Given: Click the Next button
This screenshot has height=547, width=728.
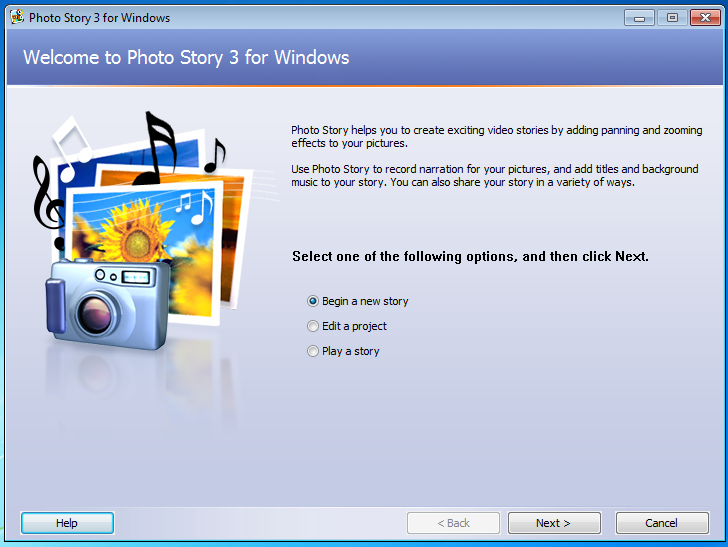Looking at the screenshot, I should pyautogui.click(x=554, y=523).
